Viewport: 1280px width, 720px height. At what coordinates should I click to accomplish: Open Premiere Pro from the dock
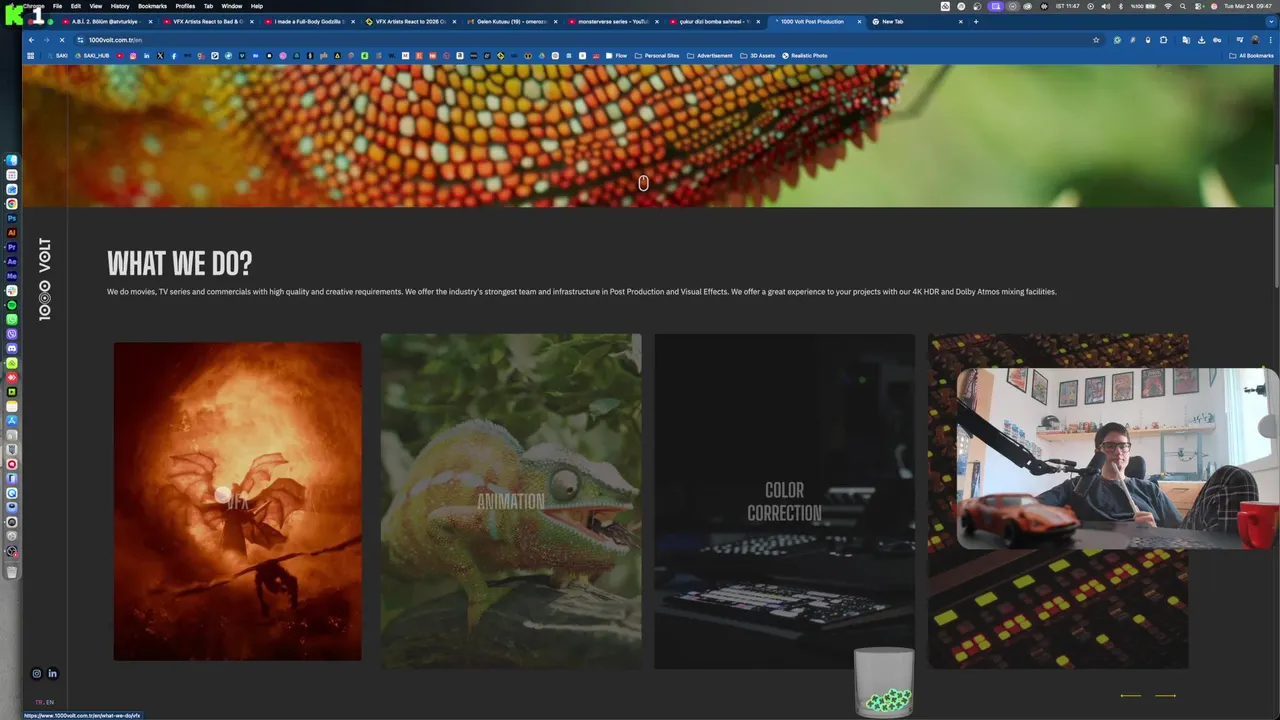click(12, 247)
